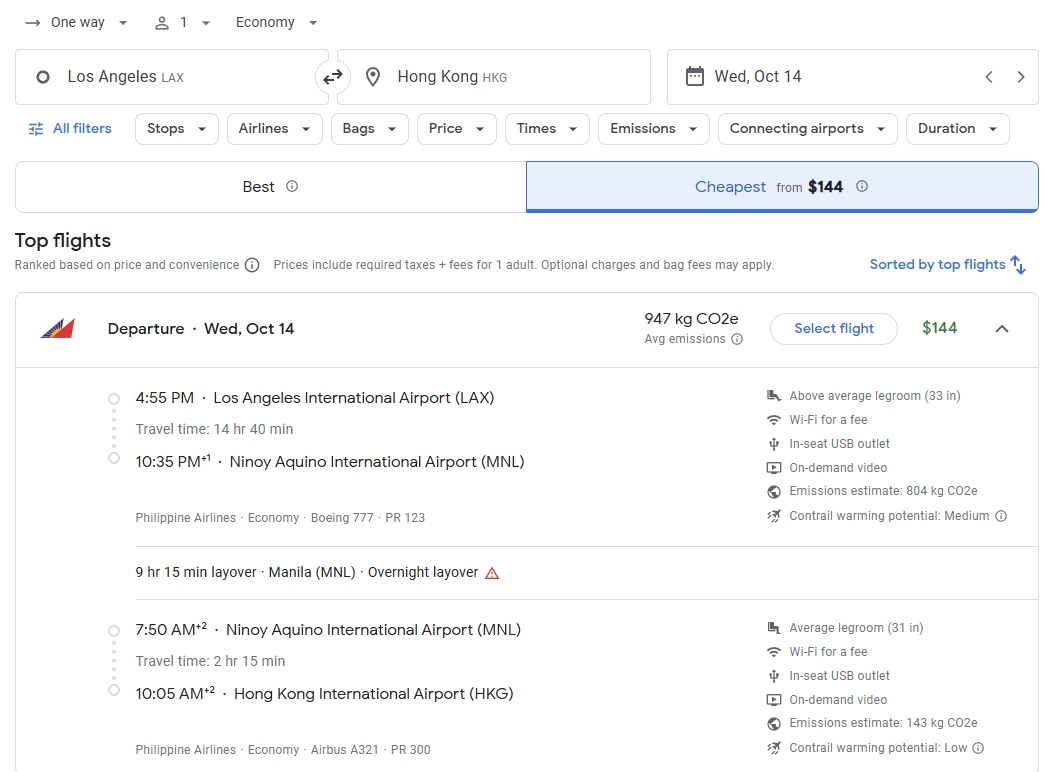Viewport: 1044px width, 772px height.
Task: Click the 9 hr 15 min layover text
Action: point(196,572)
